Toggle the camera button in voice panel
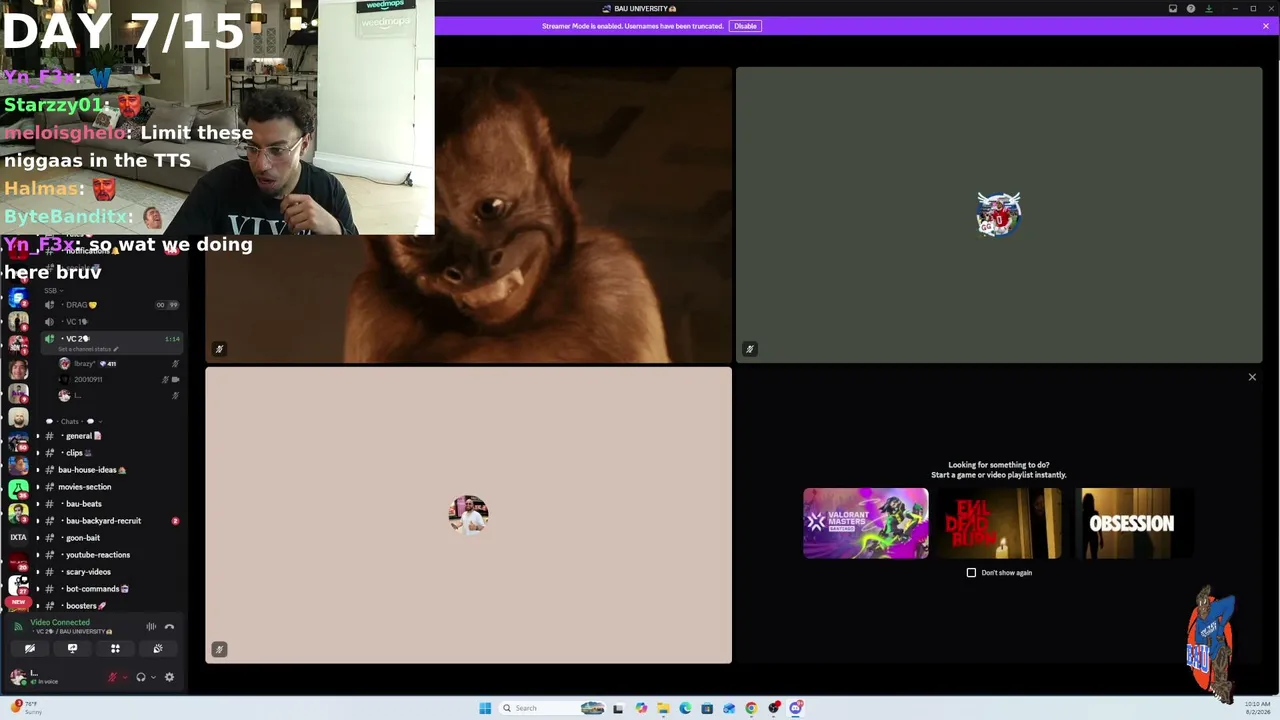 click(x=29, y=649)
